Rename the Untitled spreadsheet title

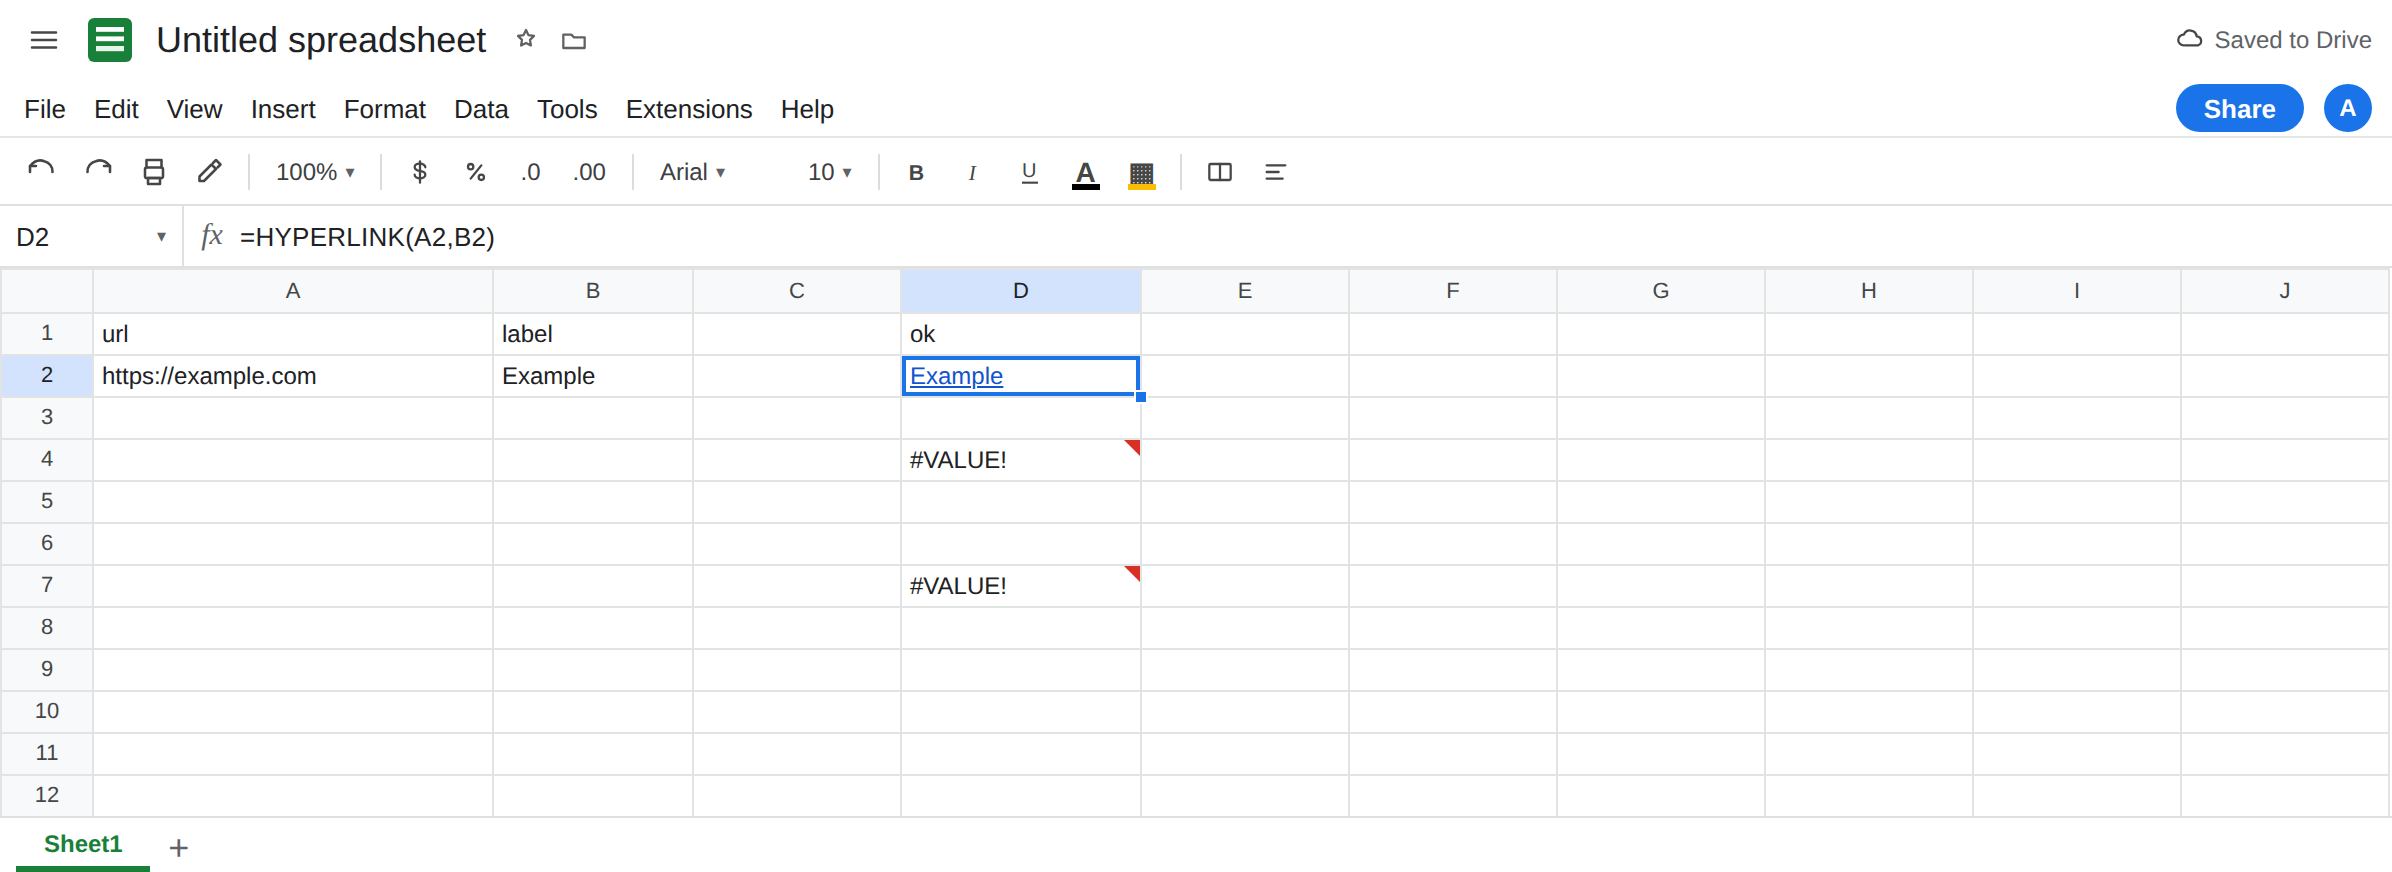[321, 40]
